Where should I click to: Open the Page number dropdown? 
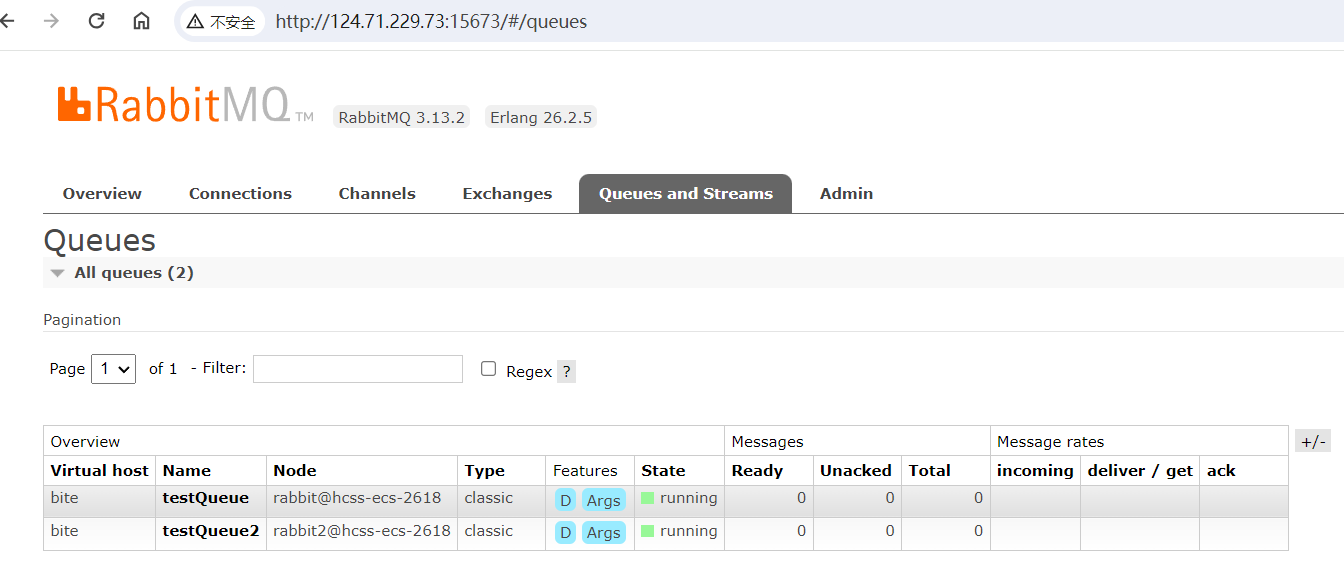[x=113, y=369]
